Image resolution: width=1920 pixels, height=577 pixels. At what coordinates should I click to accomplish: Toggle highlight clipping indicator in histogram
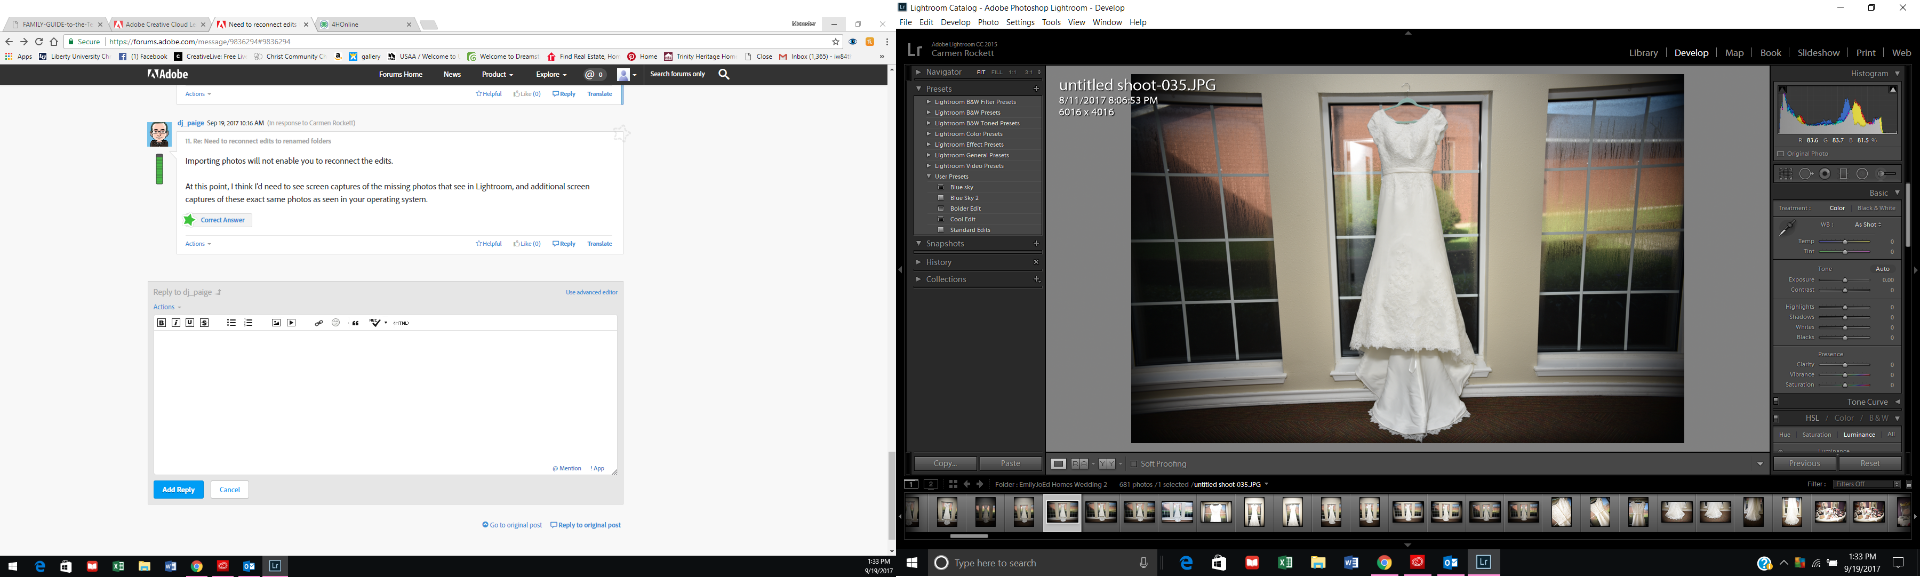[1893, 89]
